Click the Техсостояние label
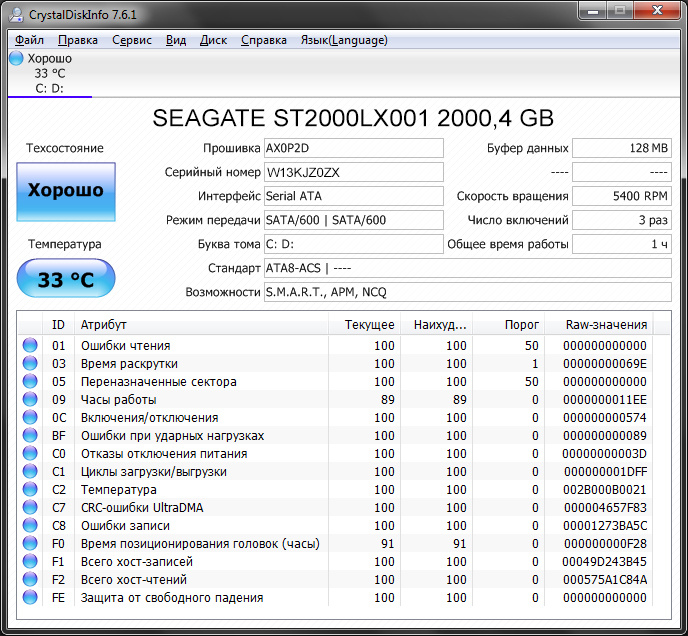The image size is (688, 636). click(64, 148)
